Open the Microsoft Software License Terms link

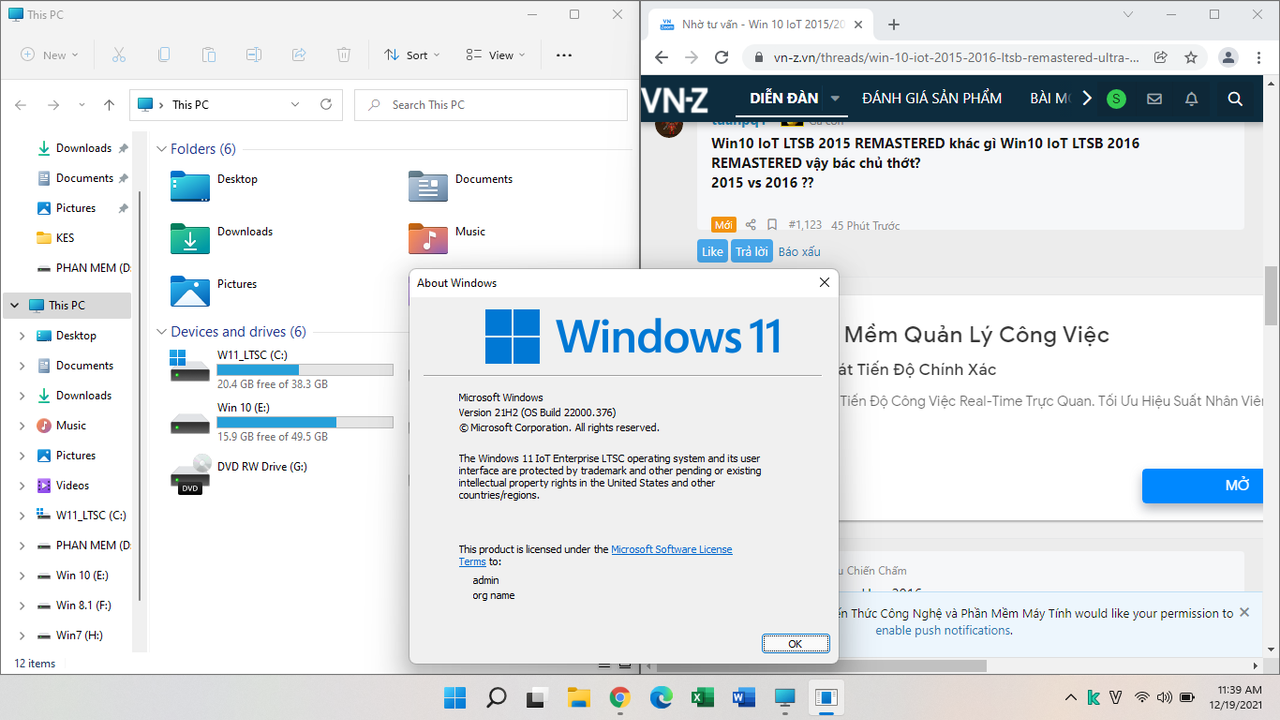(x=671, y=548)
